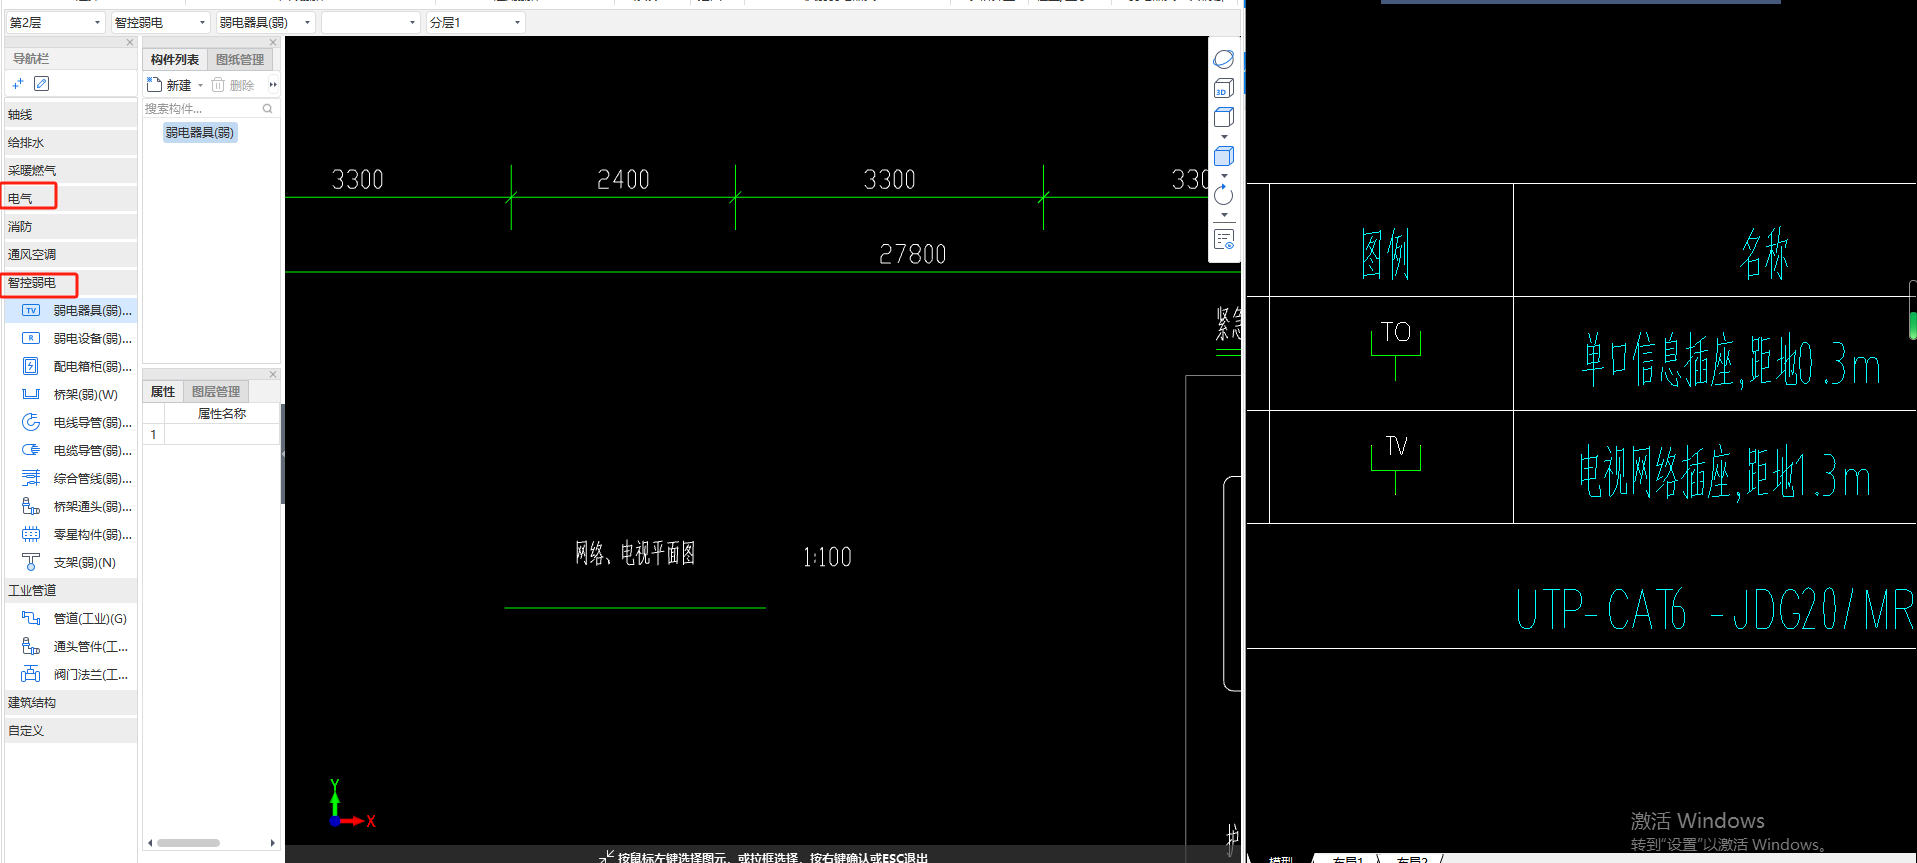1917x863 pixels.
Task: Open dropdown arrow below solid cube icon
Action: [1224, 176]
